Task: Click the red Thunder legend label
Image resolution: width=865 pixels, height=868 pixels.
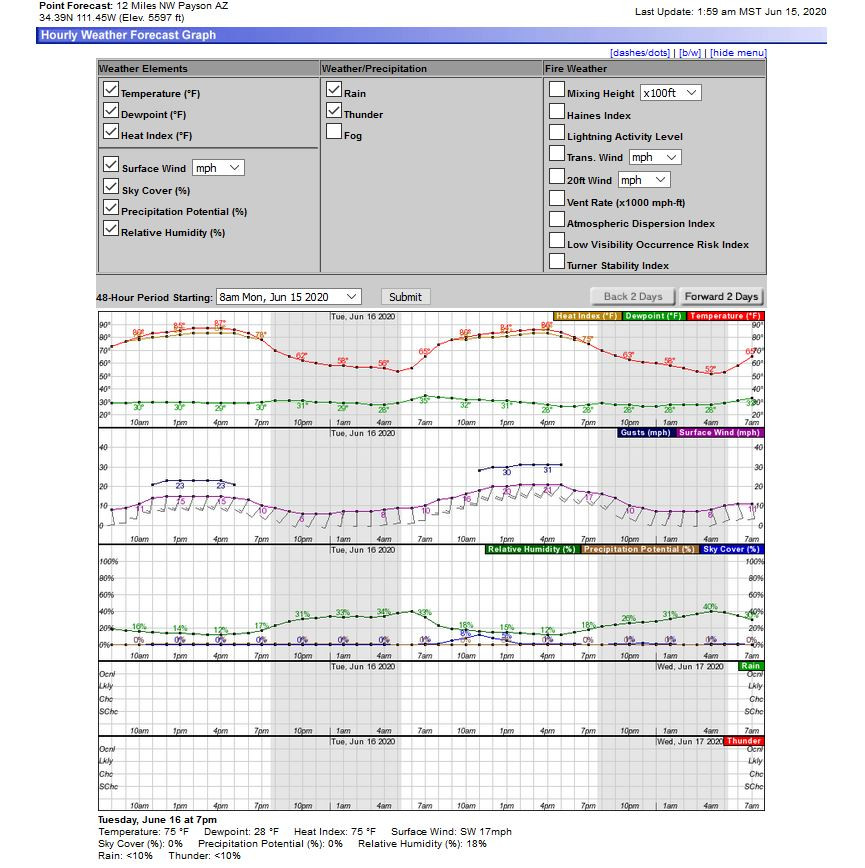Action: (743, 741)
